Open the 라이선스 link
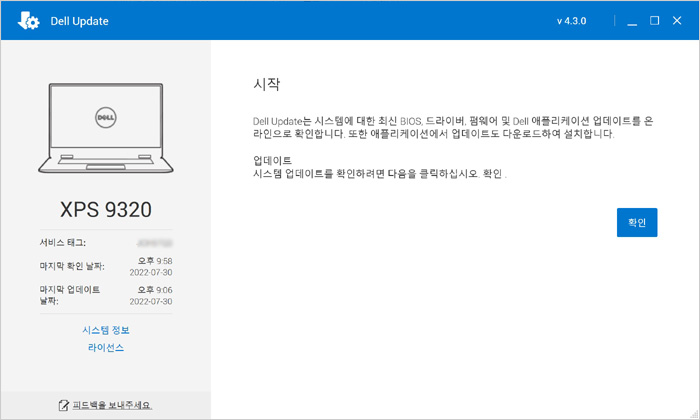Screen dimensions: 700x420 pos(106,348)
